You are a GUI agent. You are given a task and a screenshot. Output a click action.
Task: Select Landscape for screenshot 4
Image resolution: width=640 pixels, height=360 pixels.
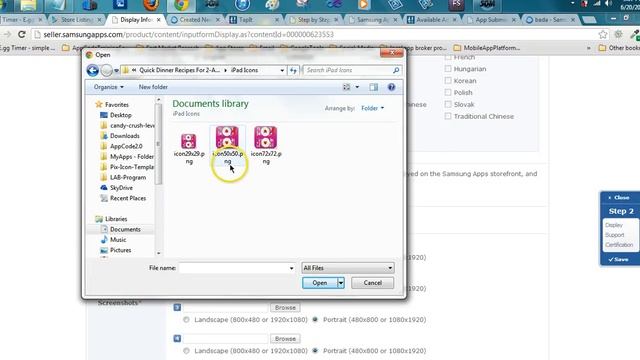[187, 351]
